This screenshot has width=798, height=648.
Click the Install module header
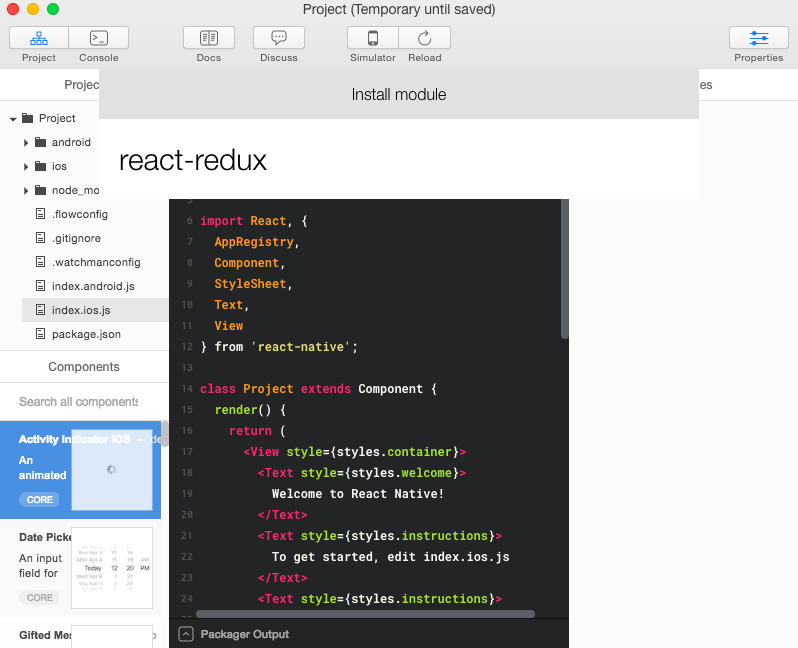[x=399, y=94]
